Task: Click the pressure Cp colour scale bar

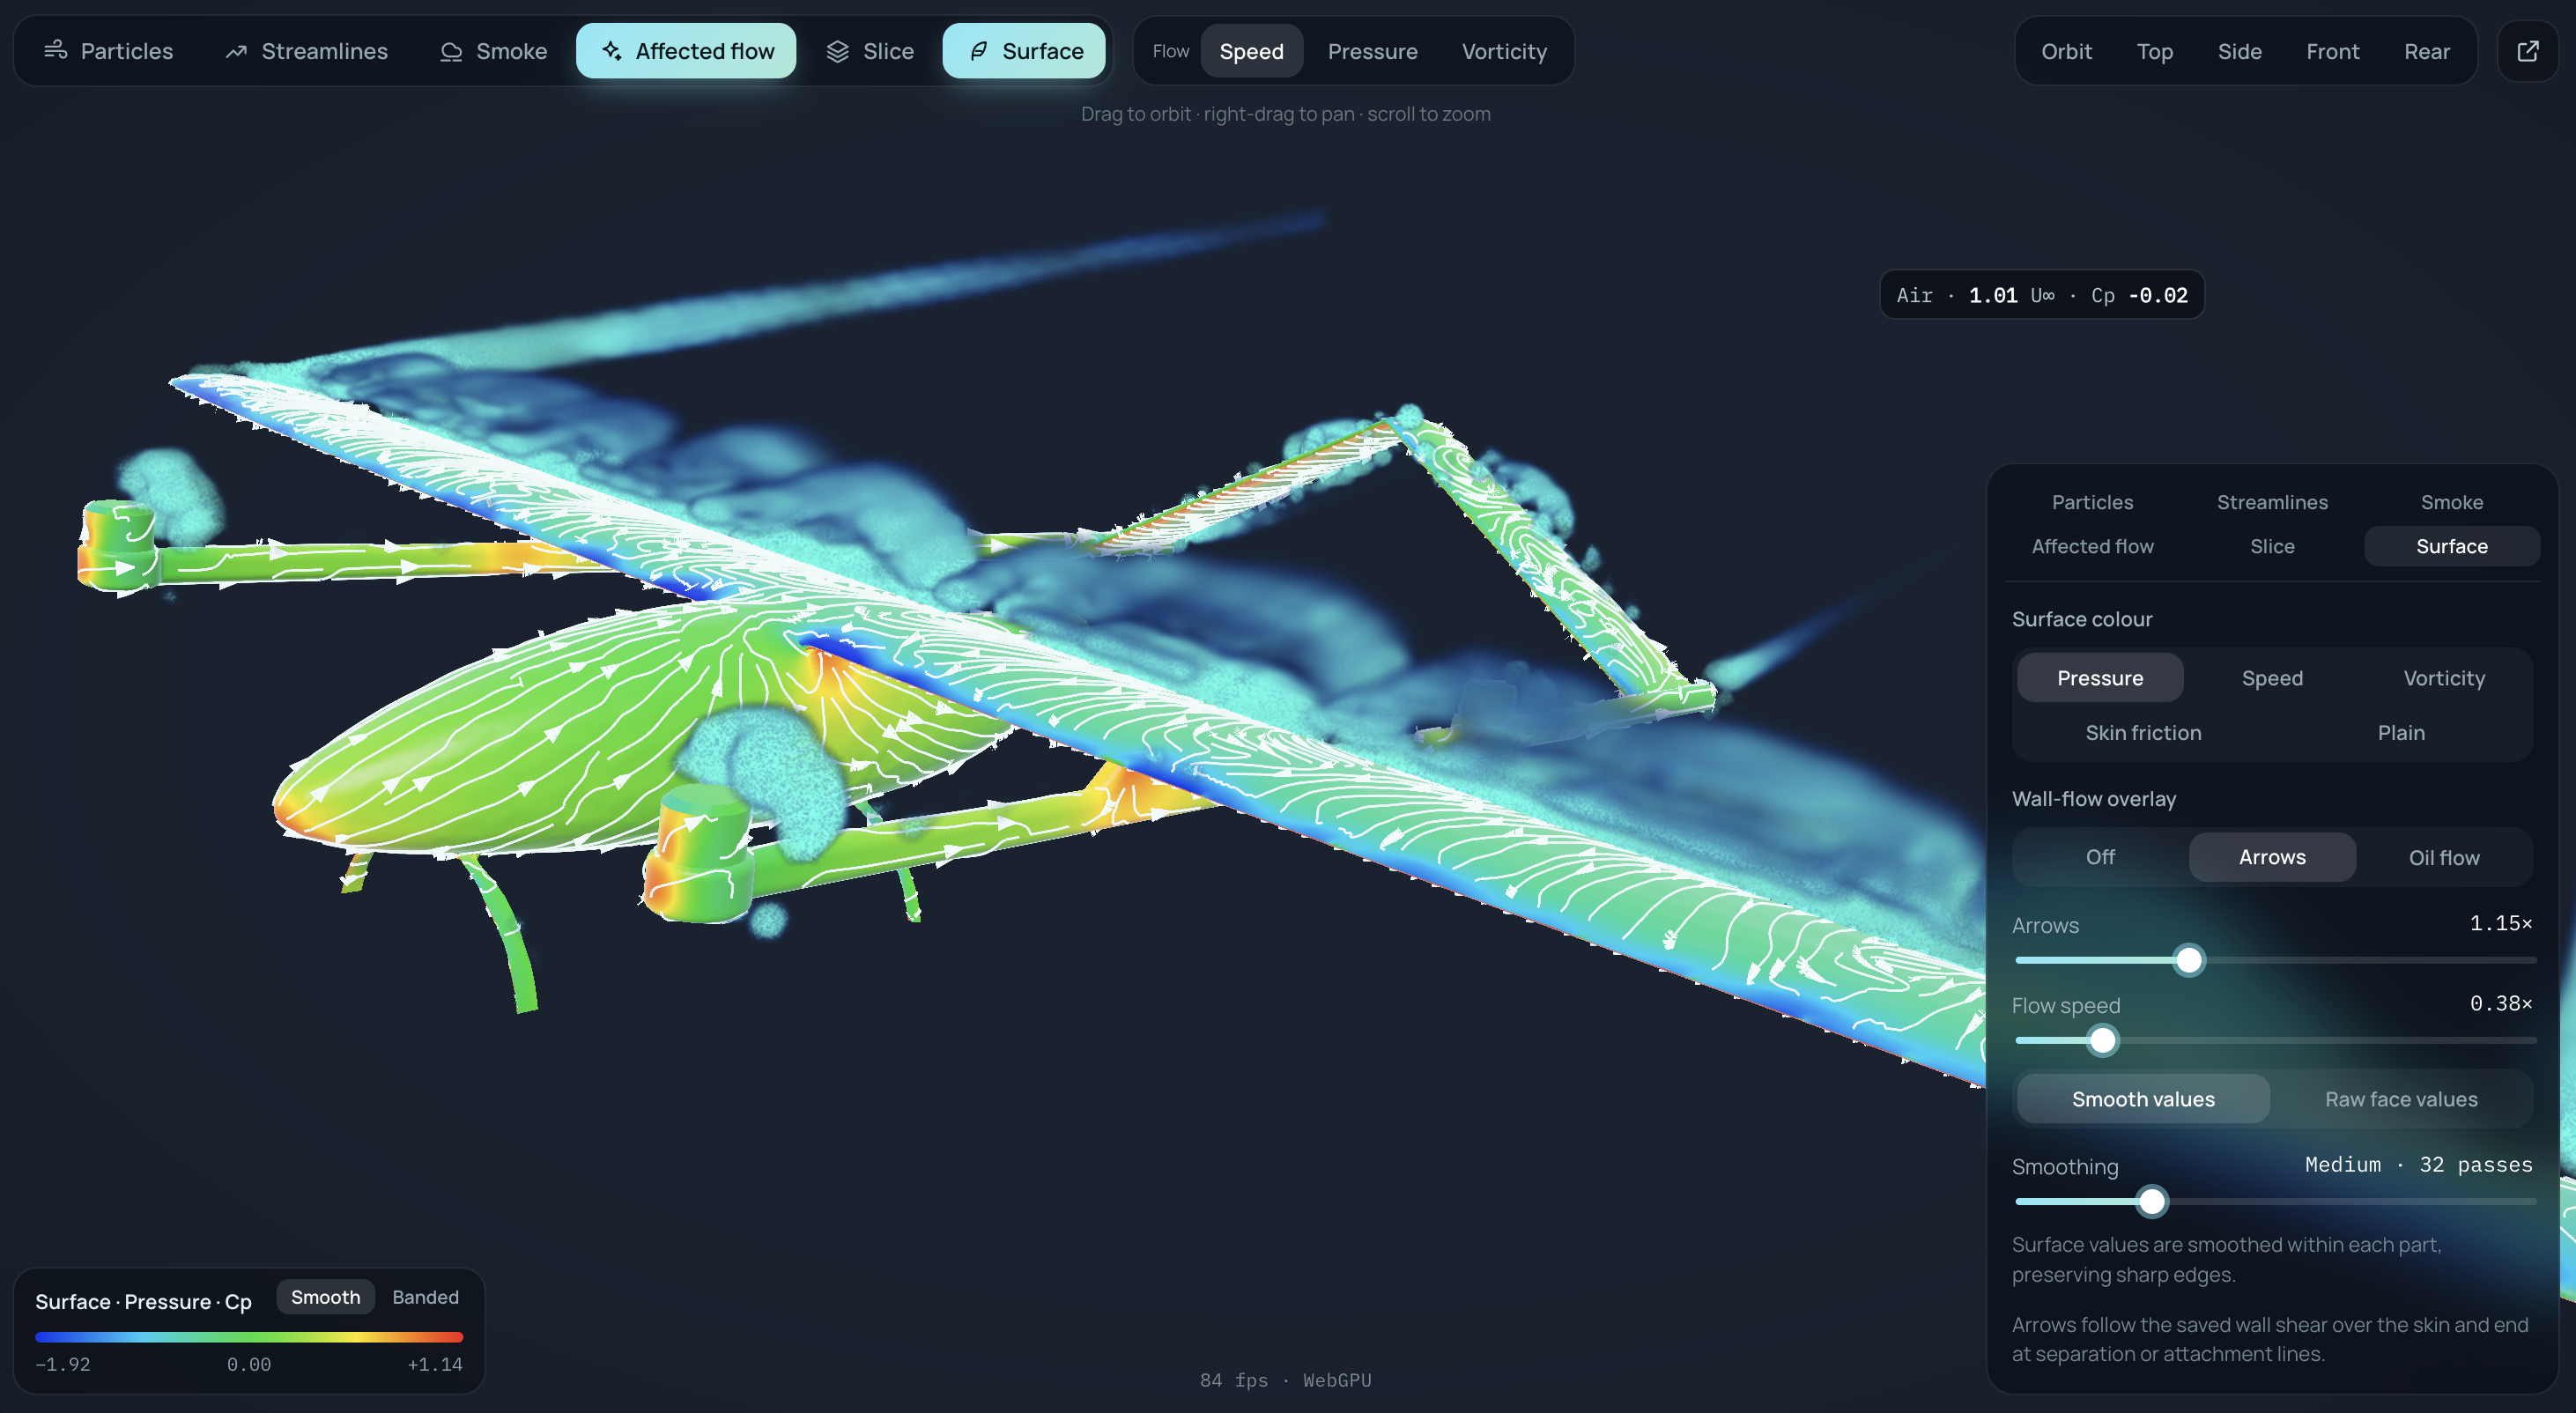Action: point(249,1337)
